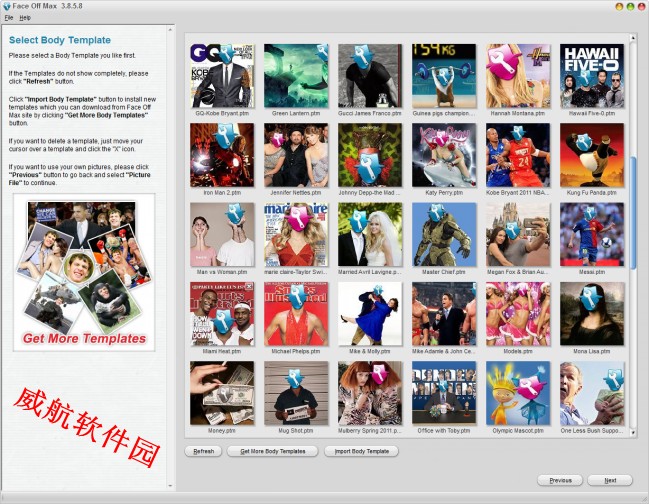649x504 pixels.
Task: Select the marie claire Taylor Swift template
Action: point(296,235)
